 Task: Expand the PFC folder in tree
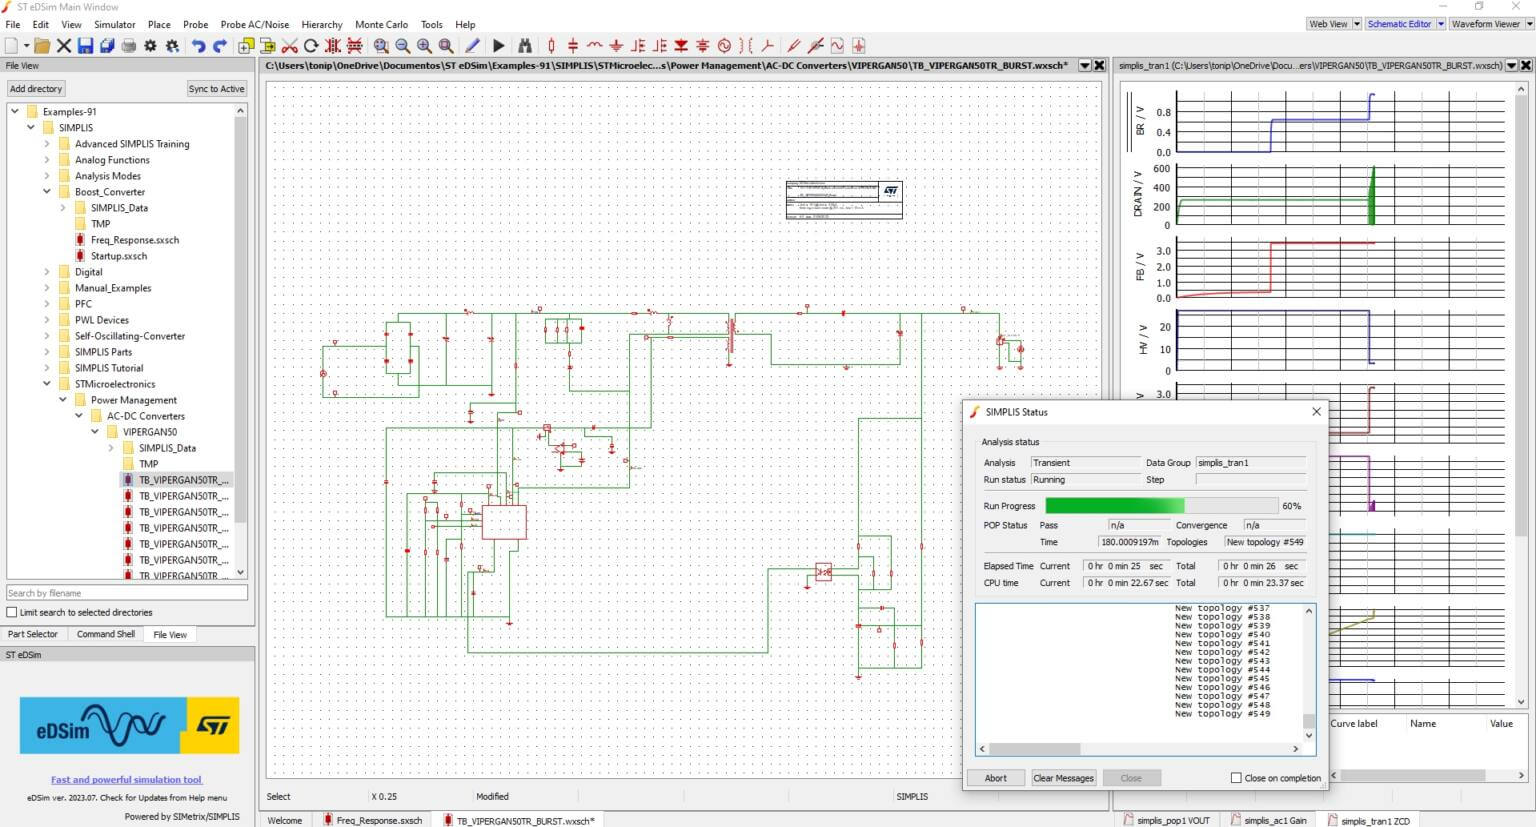point(47,304)
